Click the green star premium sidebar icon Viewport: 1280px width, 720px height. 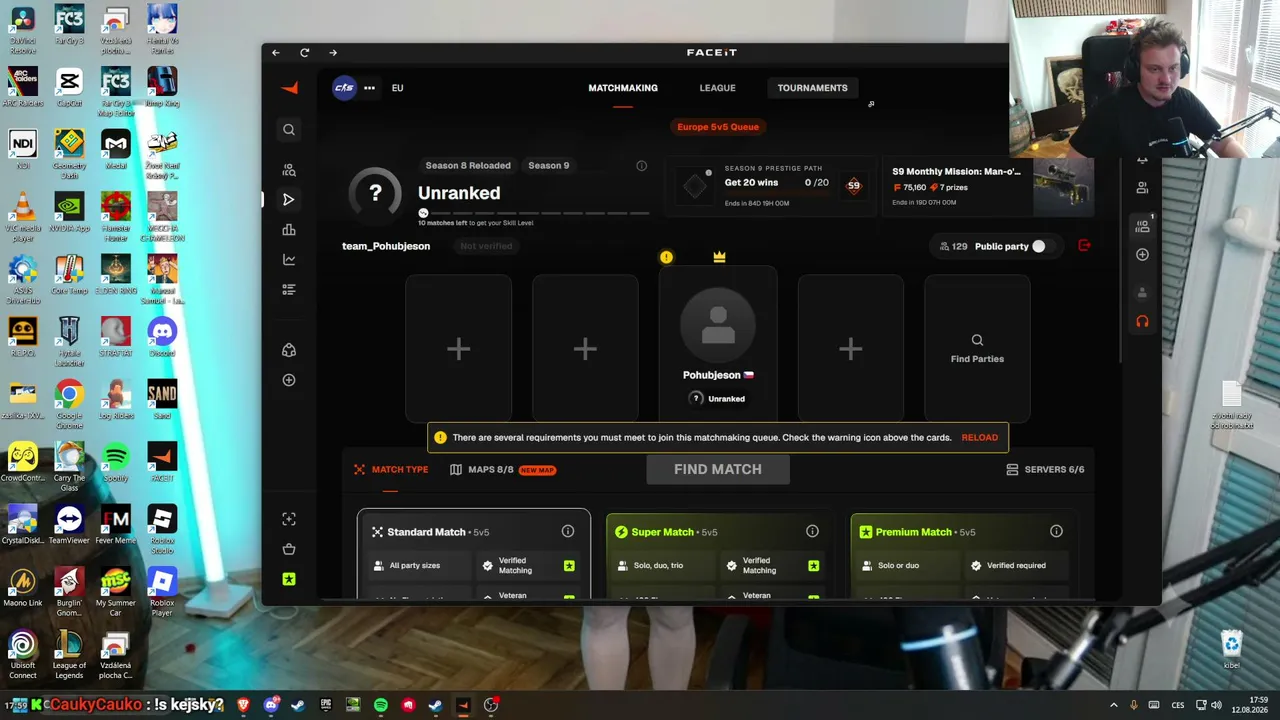pos(289,579)
